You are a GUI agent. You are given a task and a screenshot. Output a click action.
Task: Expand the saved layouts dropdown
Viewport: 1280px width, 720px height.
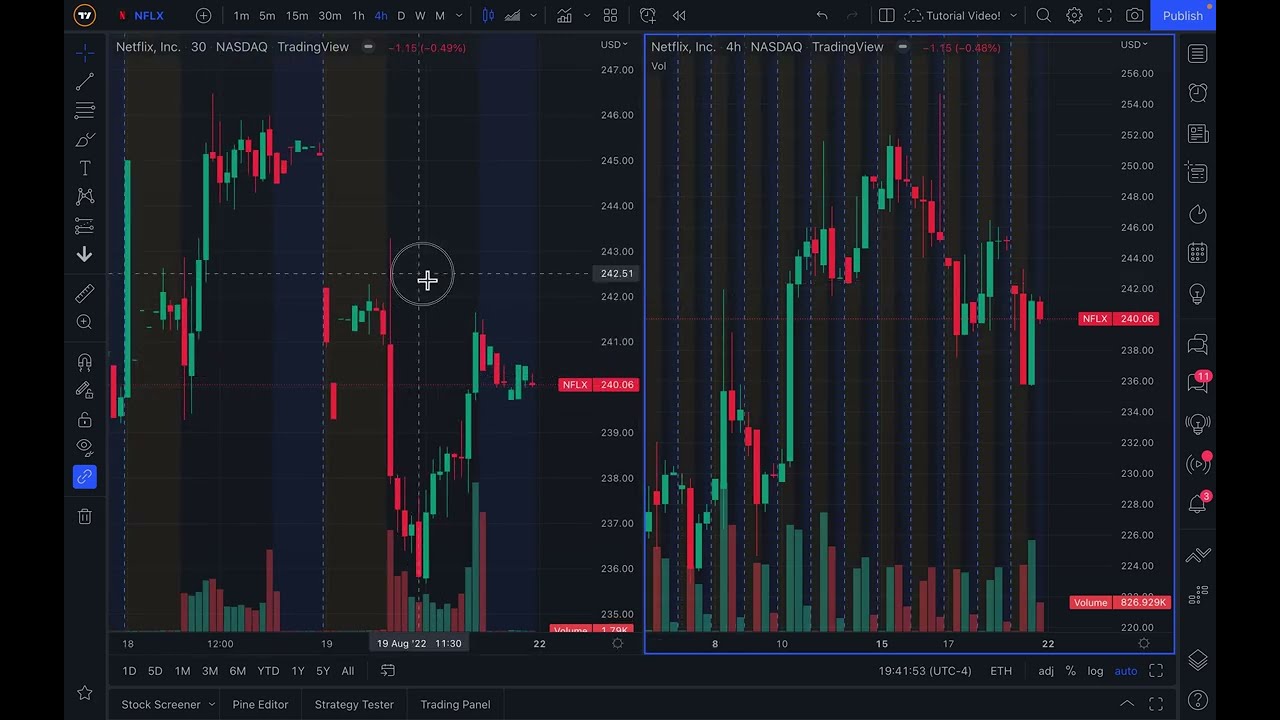pos(1013,15)
